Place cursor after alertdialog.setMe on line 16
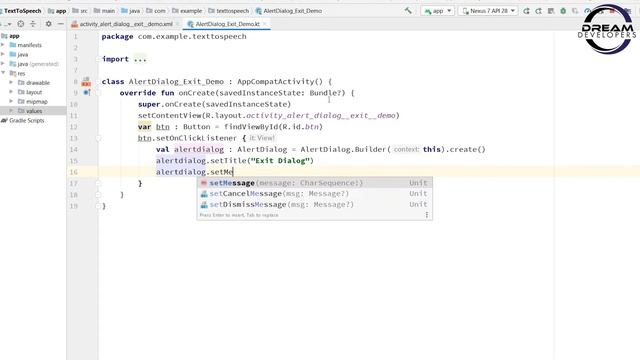The height and width of the screenshot is (360, 640). (233, 172)
